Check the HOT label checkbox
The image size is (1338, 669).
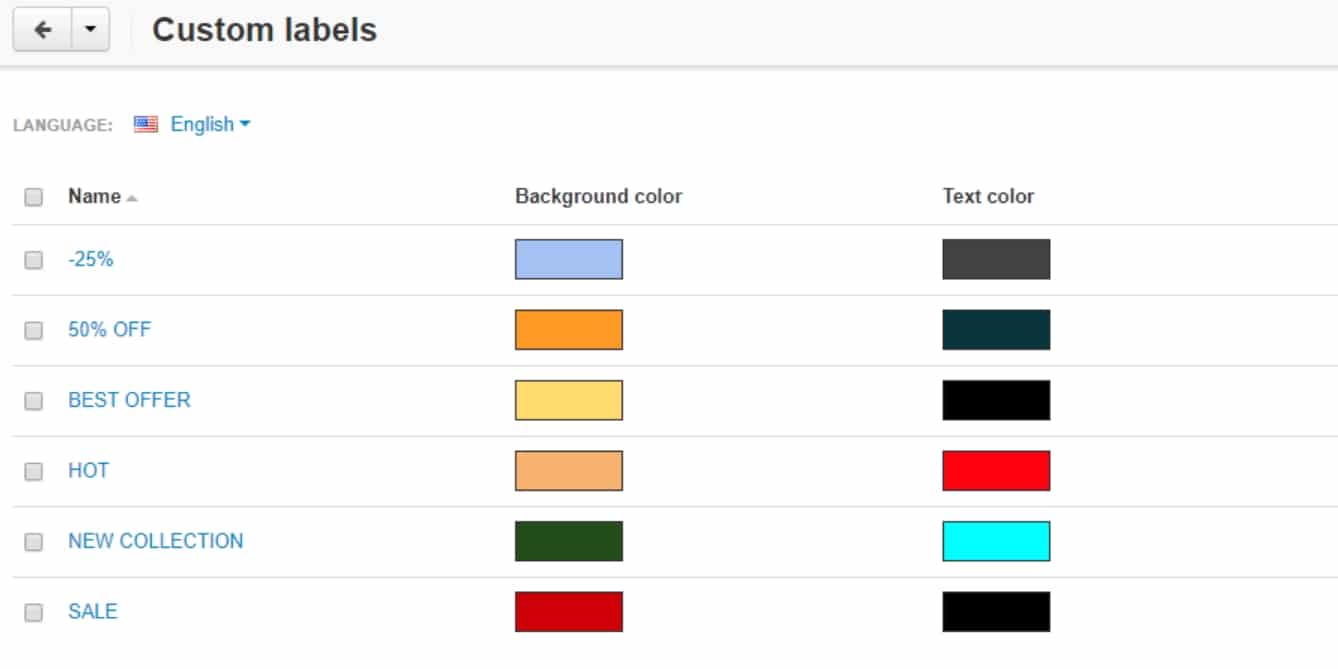[x=34, y=471]
